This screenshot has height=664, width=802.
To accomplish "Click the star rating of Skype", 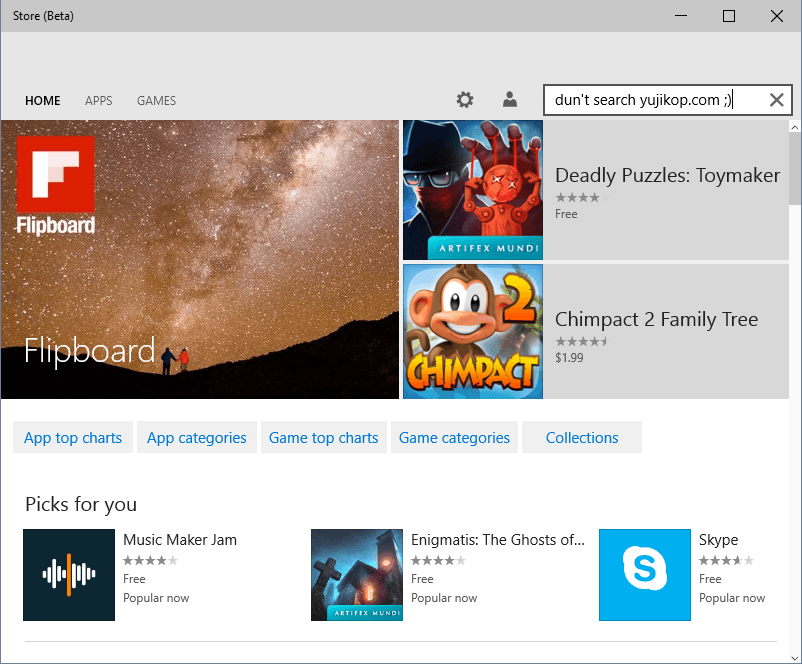I will [x=726, y=560].
